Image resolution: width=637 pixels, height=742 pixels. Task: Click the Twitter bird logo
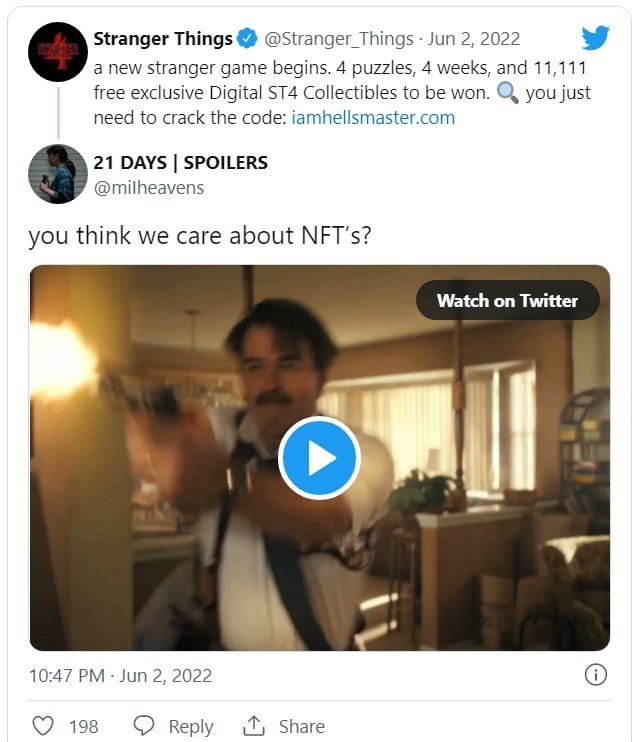click(x=596, y=38)
